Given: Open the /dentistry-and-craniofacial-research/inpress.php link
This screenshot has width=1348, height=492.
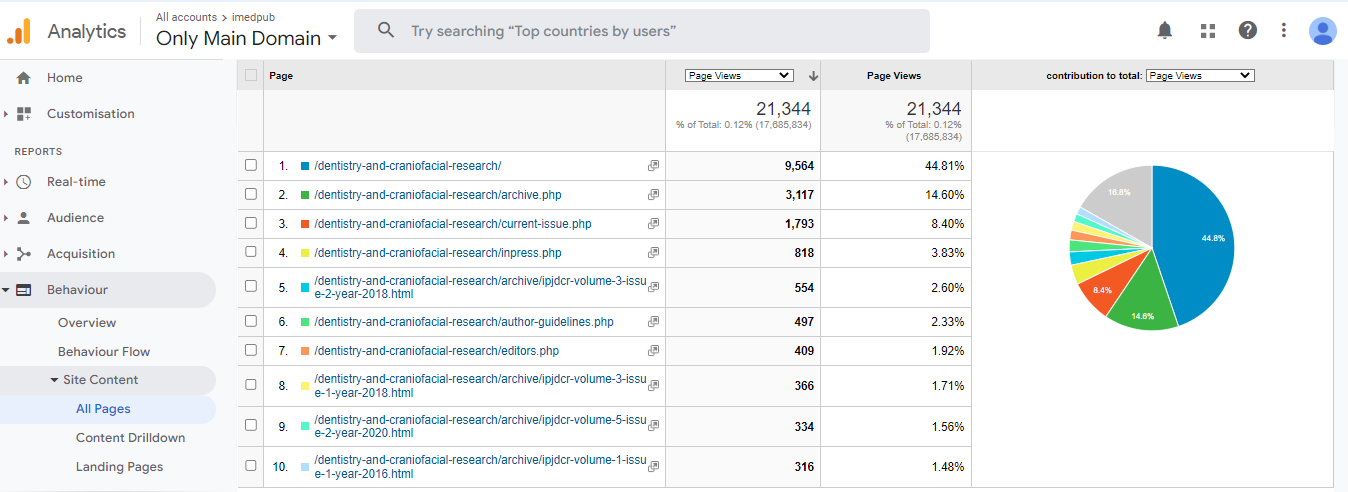Looking at the screenshot, I should click(437, 253).
